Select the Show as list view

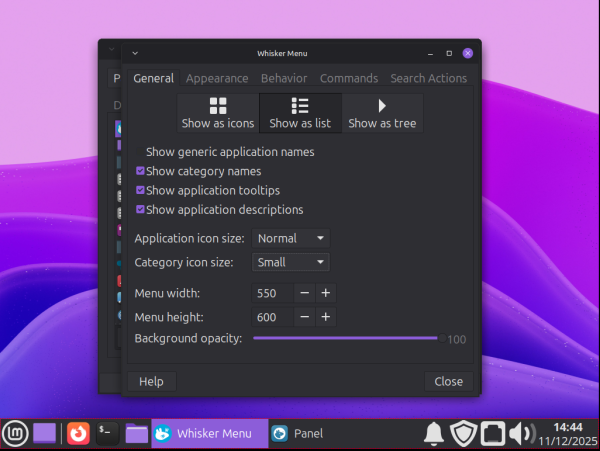pos(300,113)
